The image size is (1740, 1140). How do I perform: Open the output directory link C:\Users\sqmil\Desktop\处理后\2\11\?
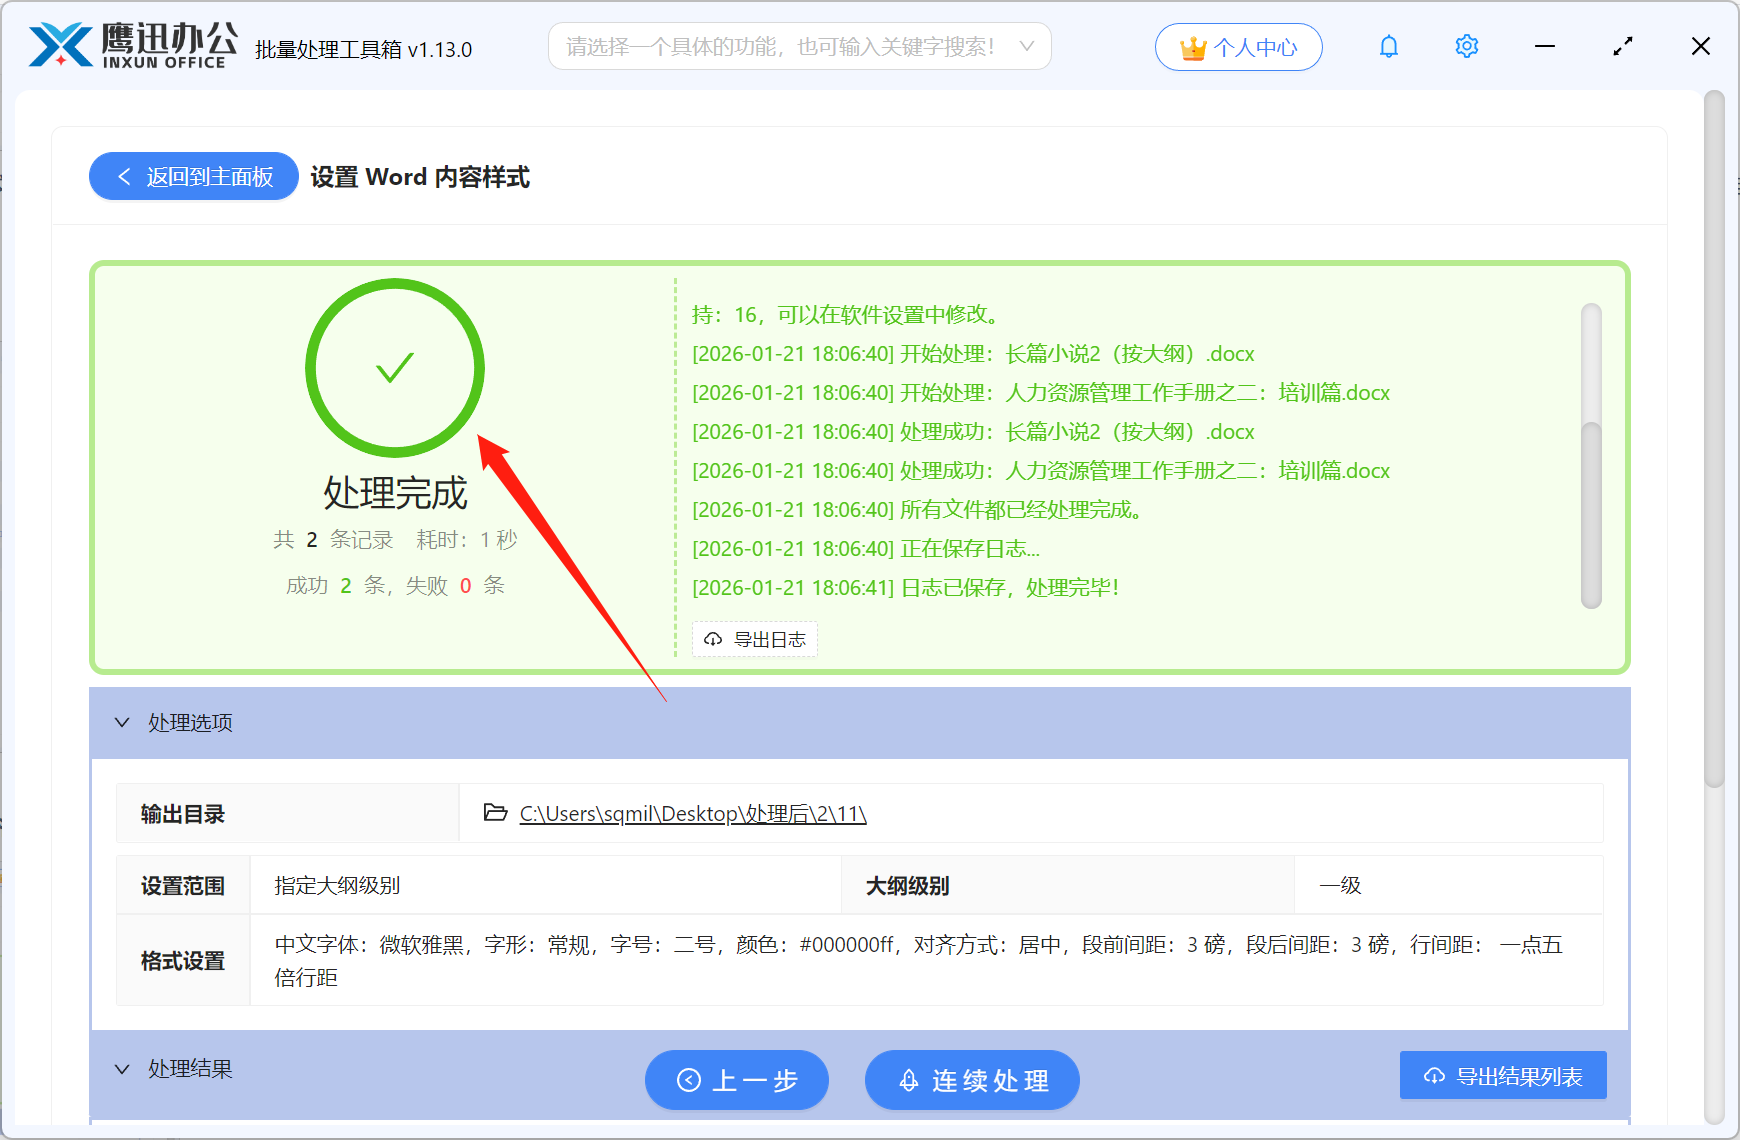click(691, 813)
